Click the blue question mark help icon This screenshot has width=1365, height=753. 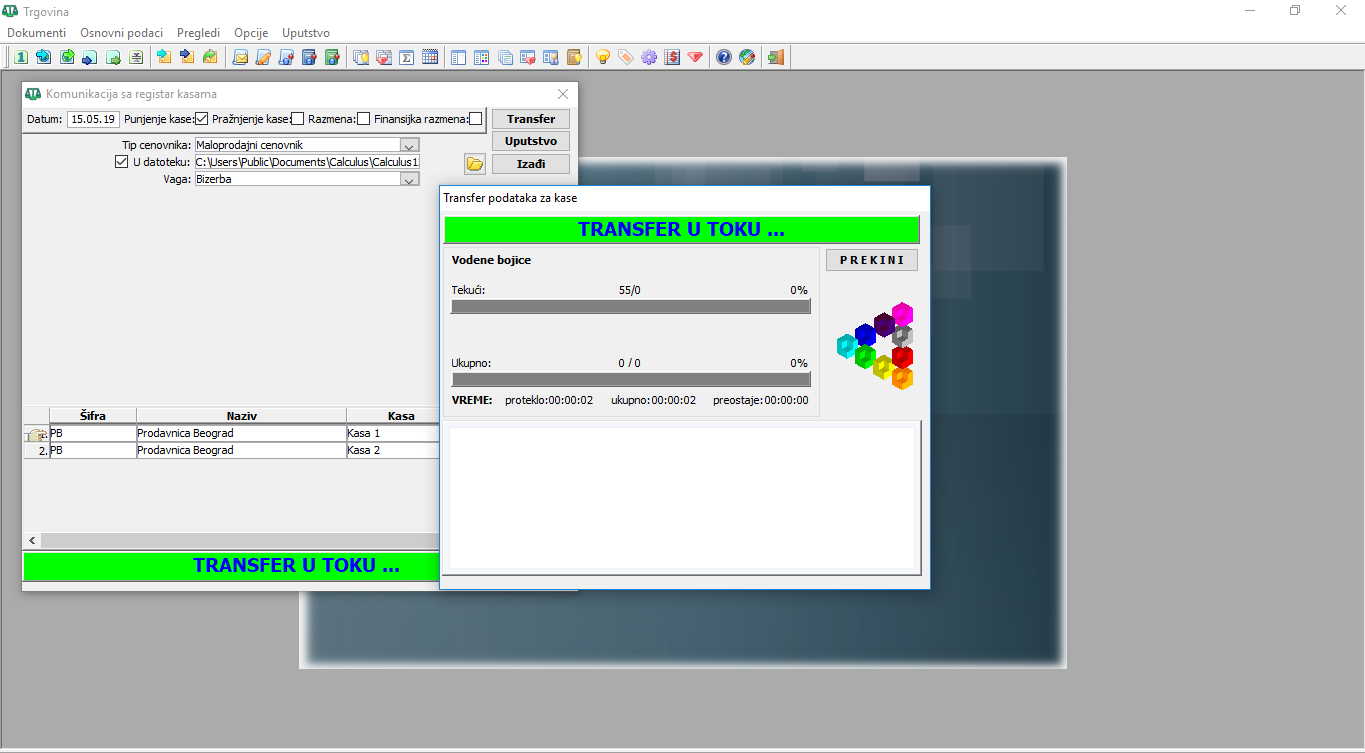point(723,57)
